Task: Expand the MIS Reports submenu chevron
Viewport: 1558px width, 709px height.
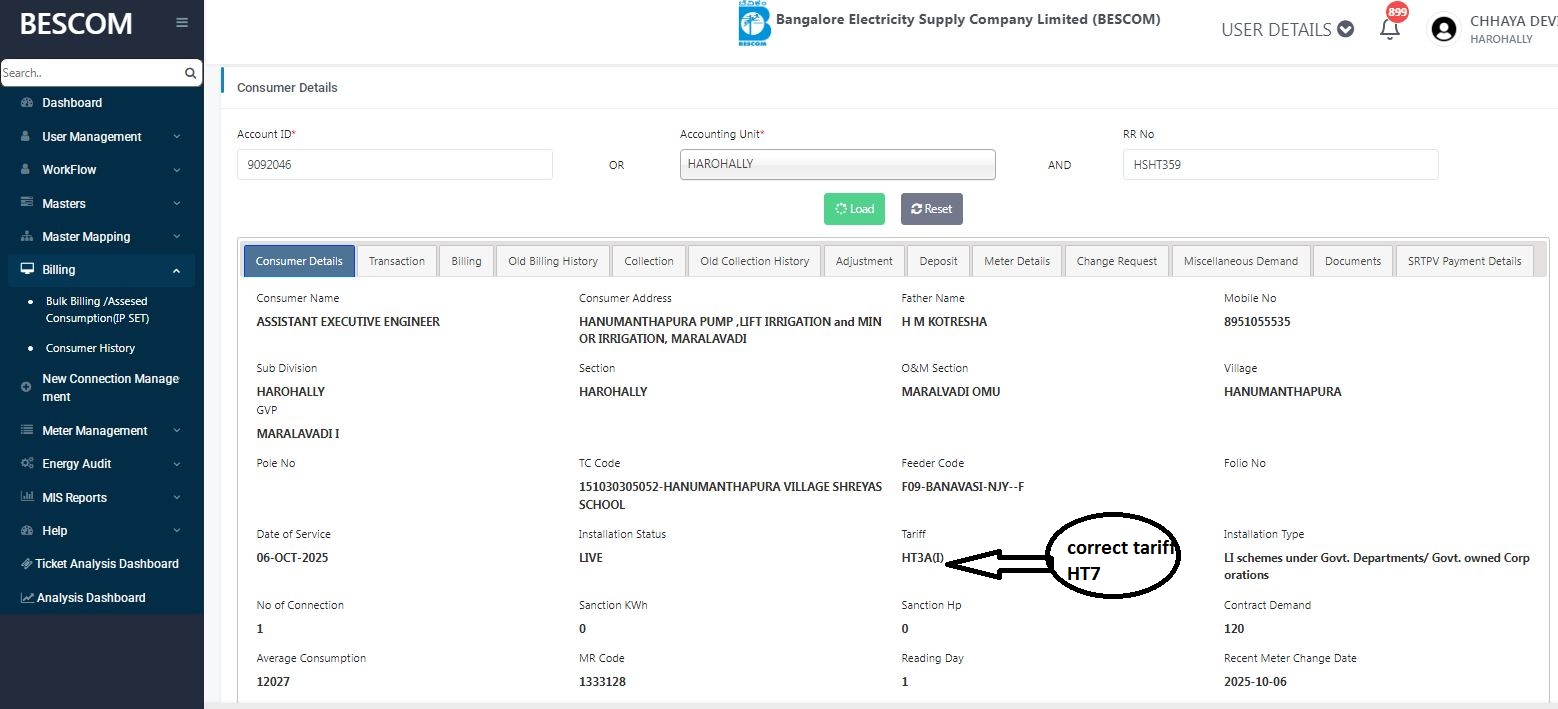Action: (177, 498)
